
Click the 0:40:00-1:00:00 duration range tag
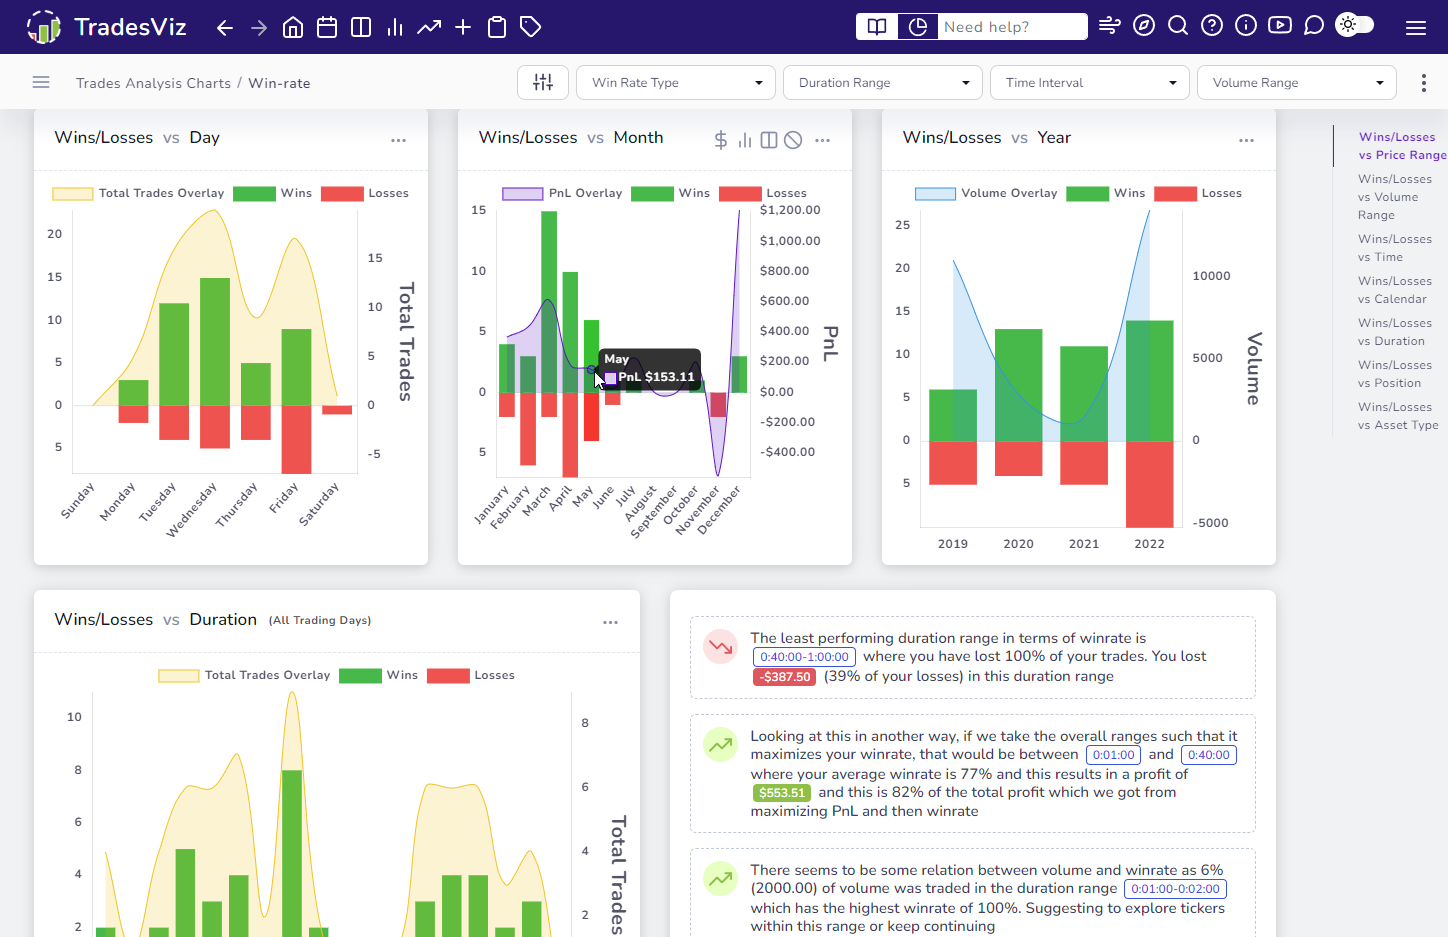(804, 657)
